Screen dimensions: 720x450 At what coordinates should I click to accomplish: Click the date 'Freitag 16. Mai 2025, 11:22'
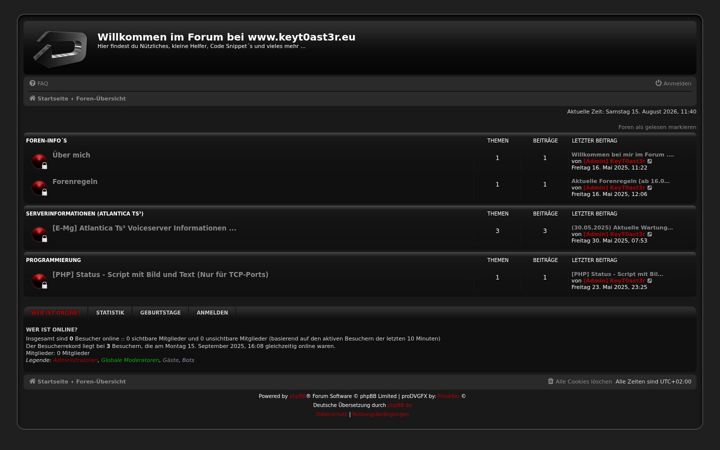[609, 168]
